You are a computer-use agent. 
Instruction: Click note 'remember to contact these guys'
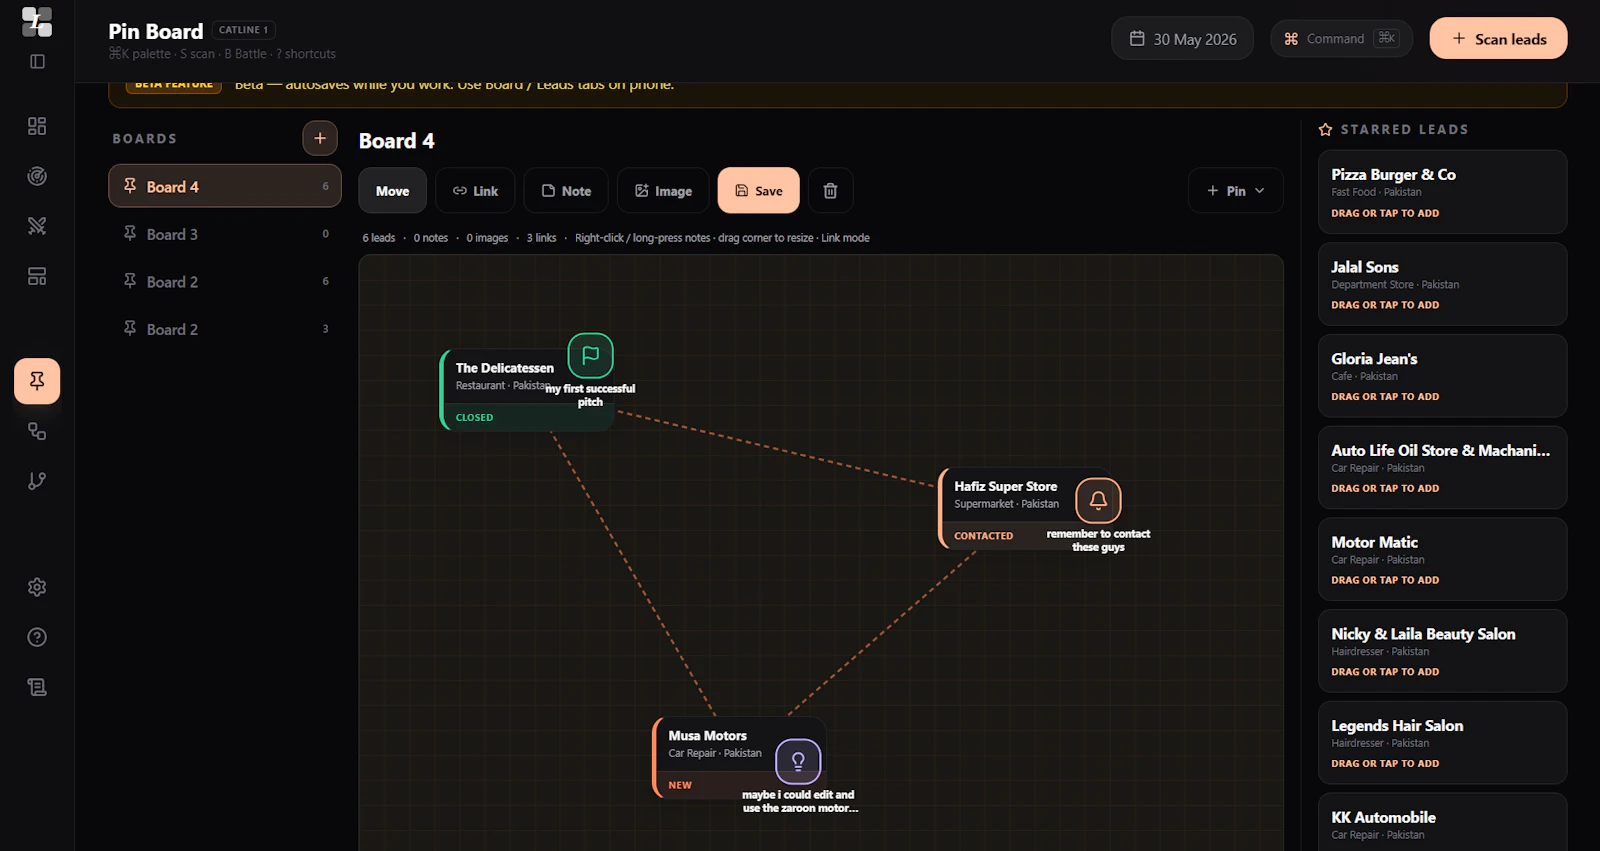pos(1098,540)
